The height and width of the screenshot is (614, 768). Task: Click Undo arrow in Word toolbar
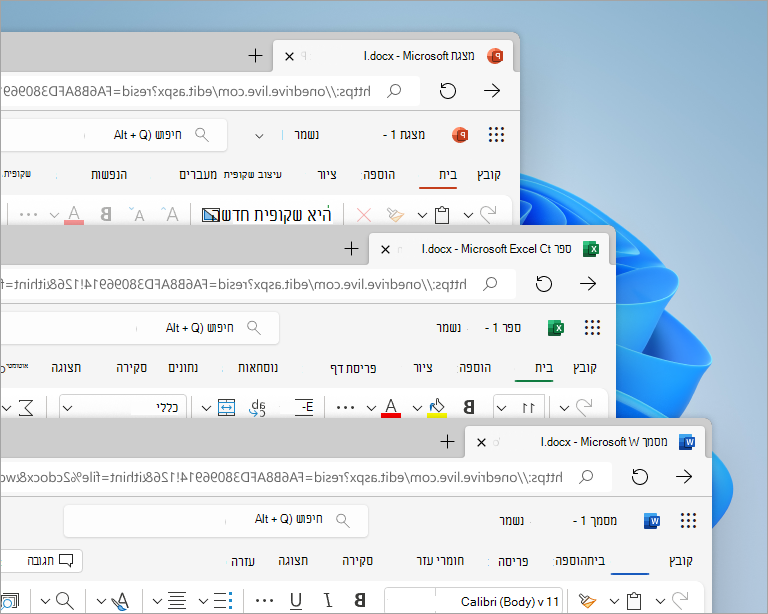tap(680, 600)
